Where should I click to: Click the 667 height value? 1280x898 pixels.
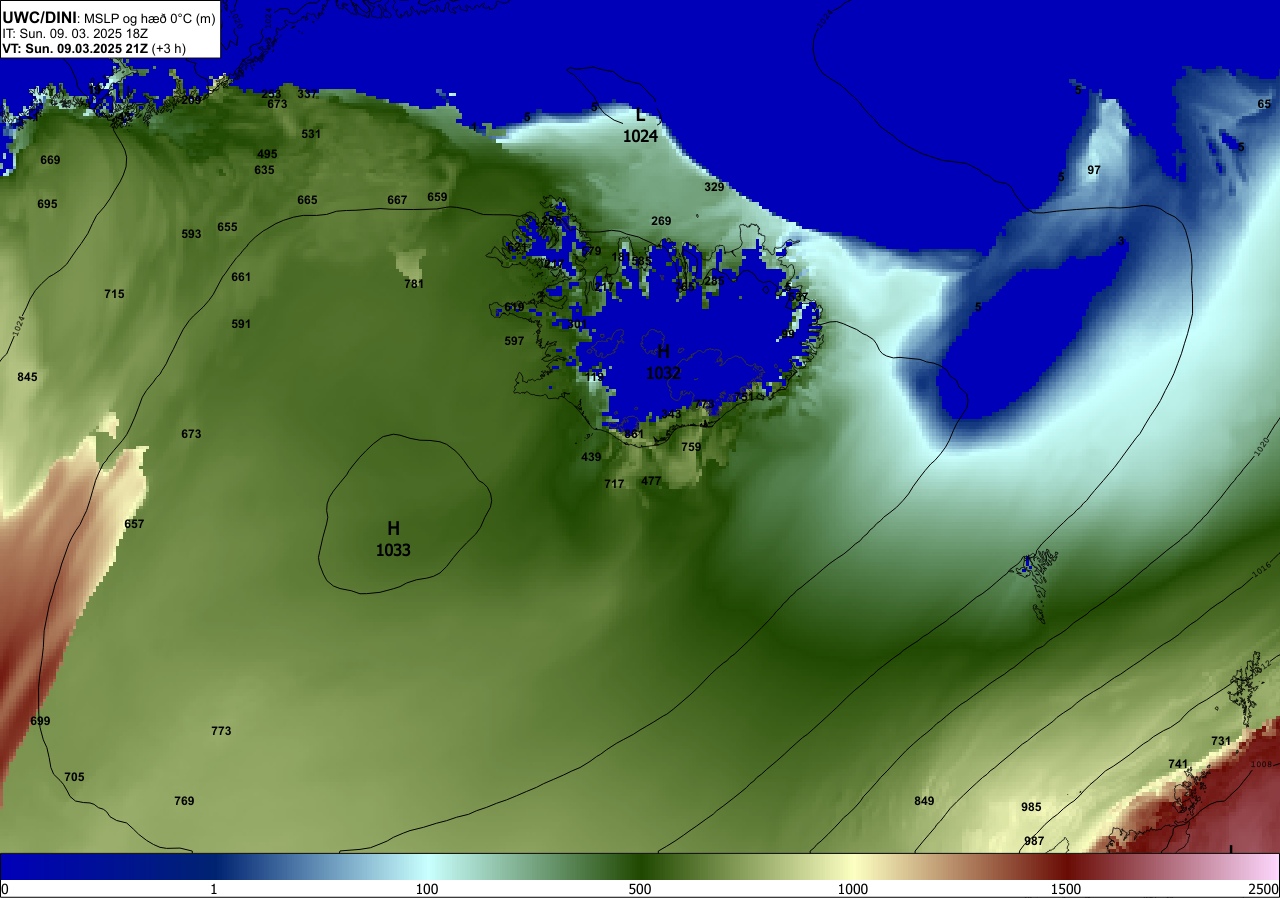(x=397, y=200)
